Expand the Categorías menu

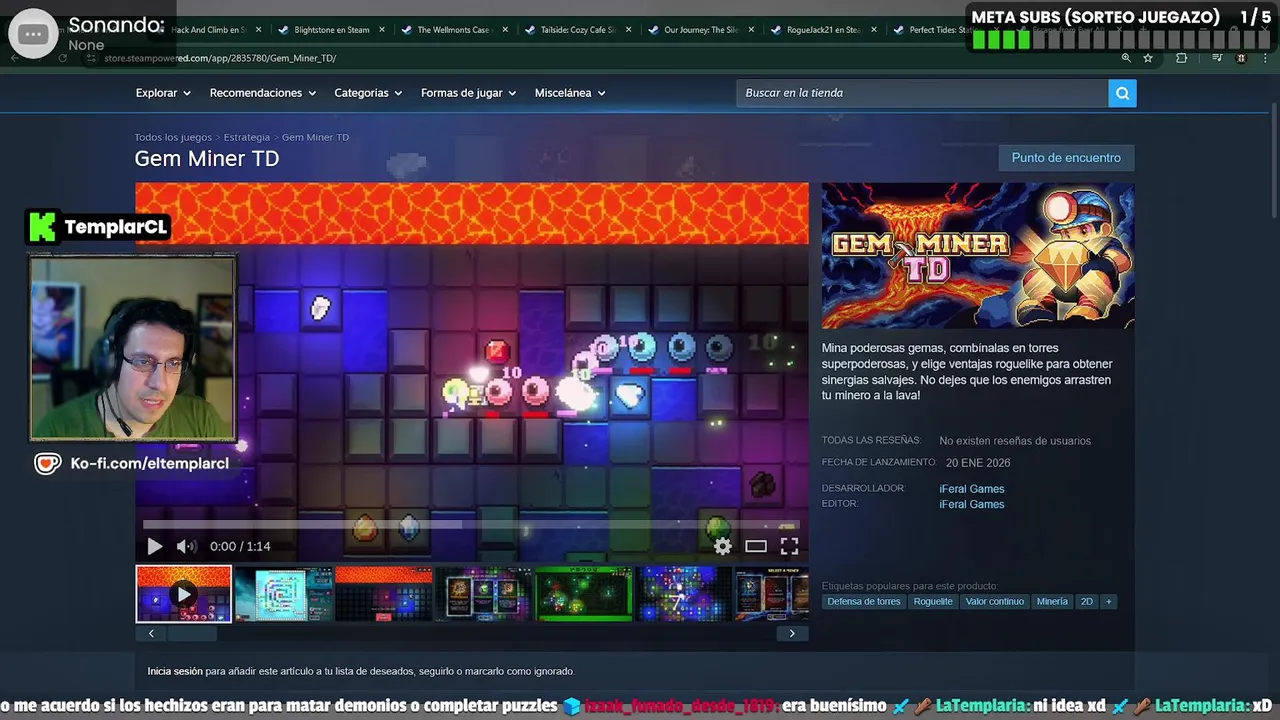coord(368,93)
